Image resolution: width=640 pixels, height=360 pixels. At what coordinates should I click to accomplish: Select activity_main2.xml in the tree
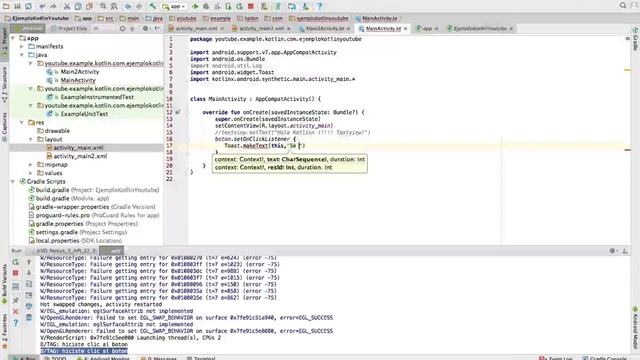pos(80,156)
